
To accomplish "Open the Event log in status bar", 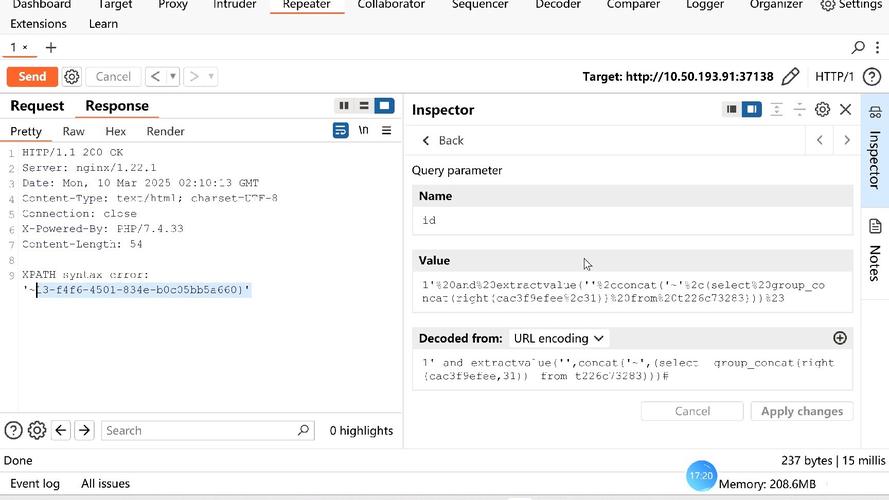I will 35,484.
